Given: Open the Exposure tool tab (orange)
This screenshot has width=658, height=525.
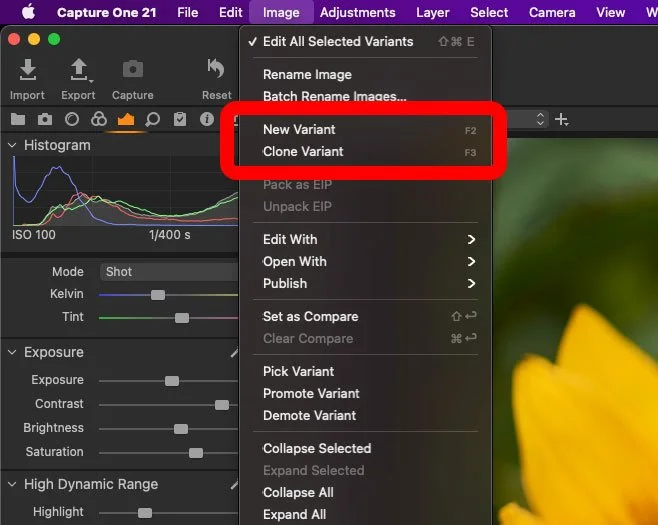Looking at the screenshot, I should click(x=126, y=120).
